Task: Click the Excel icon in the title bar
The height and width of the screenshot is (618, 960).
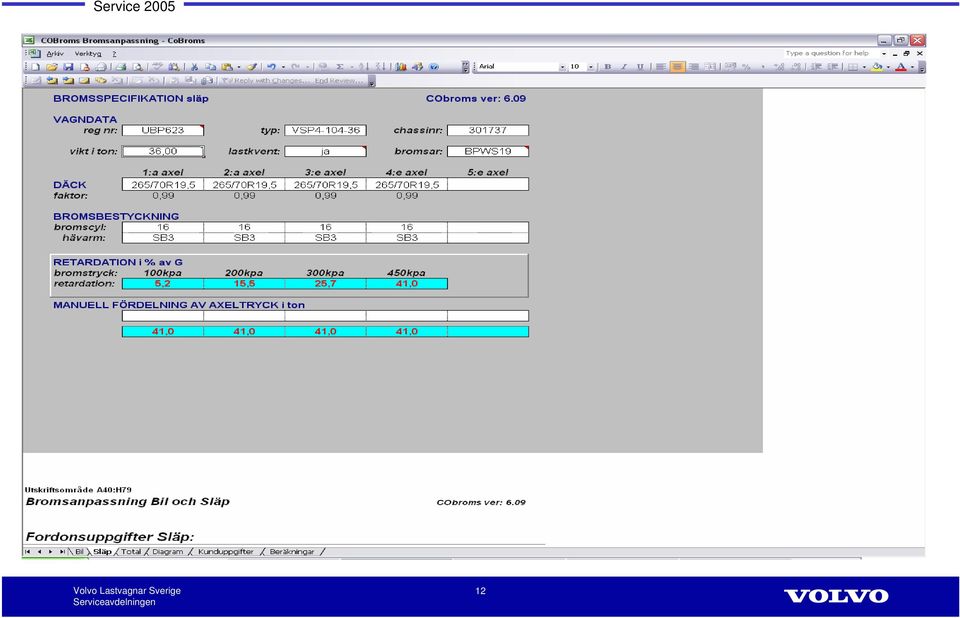Action: click(29, 40)
